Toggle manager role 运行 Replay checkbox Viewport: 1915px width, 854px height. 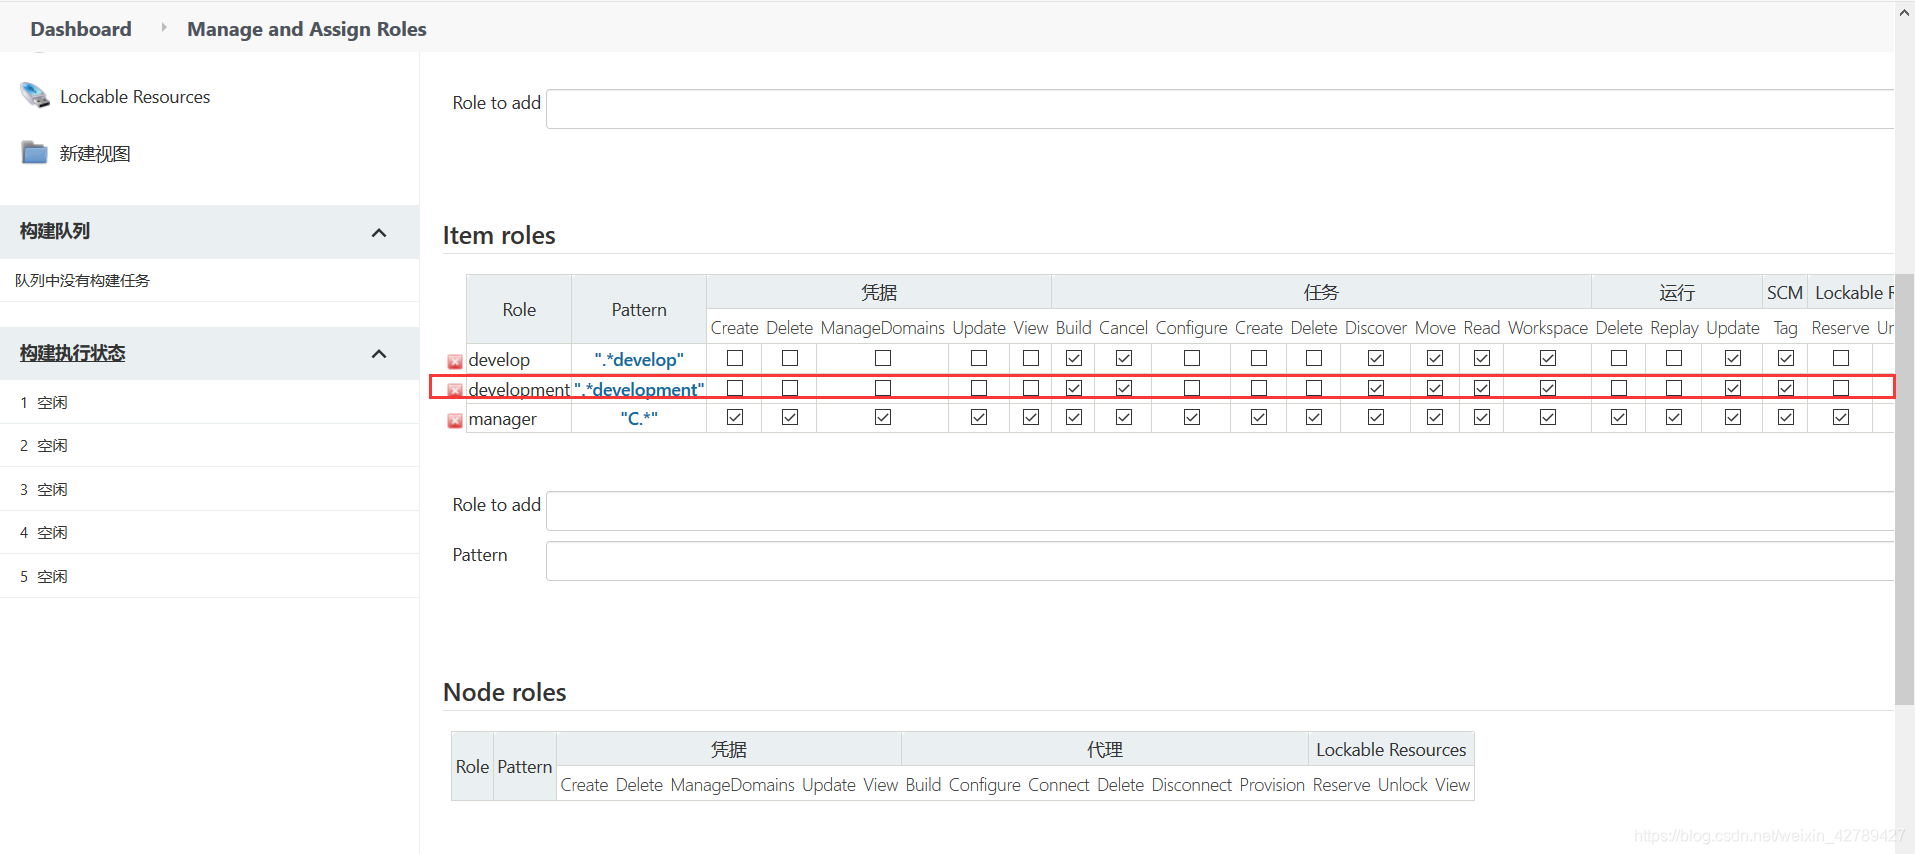[1674, 417]
